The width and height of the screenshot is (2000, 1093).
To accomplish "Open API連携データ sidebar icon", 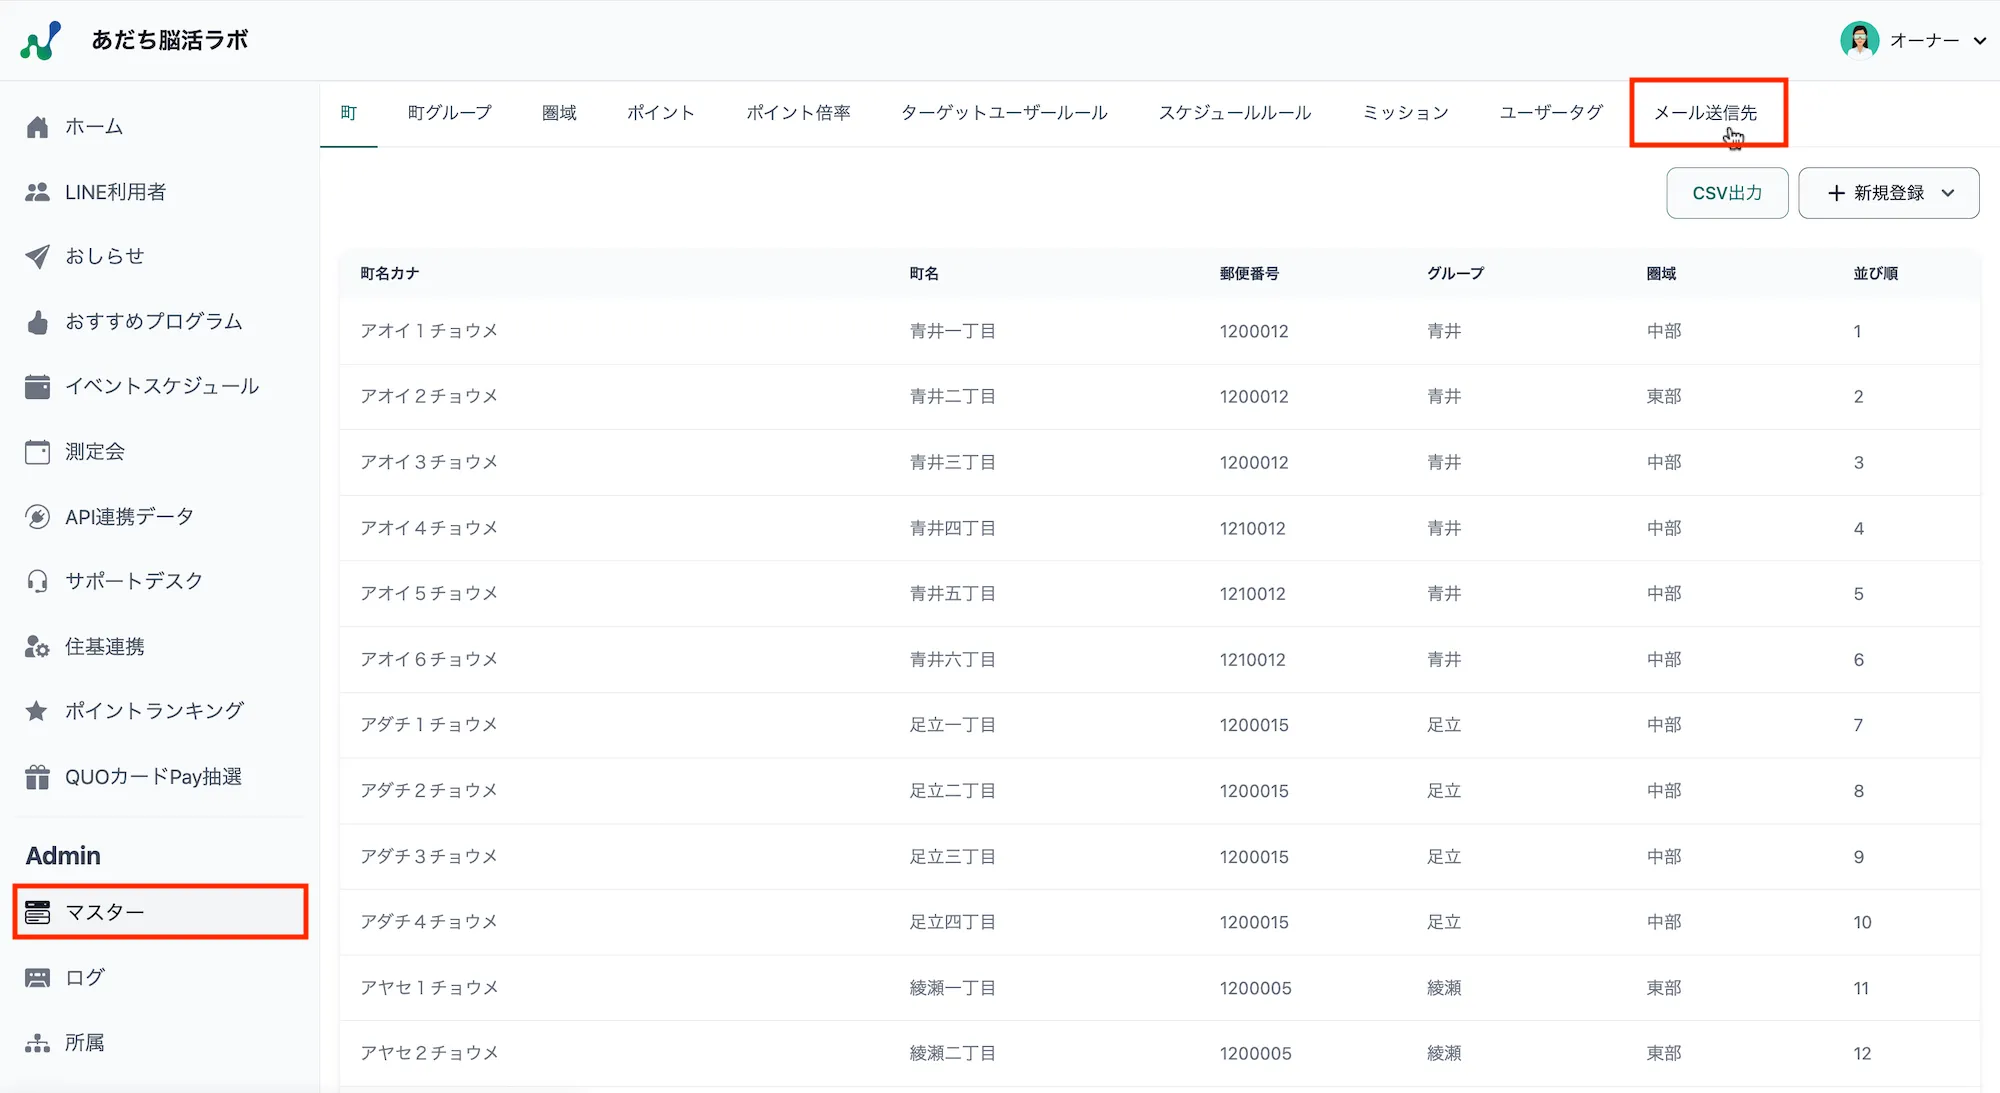I will click(x=38, y=517).
